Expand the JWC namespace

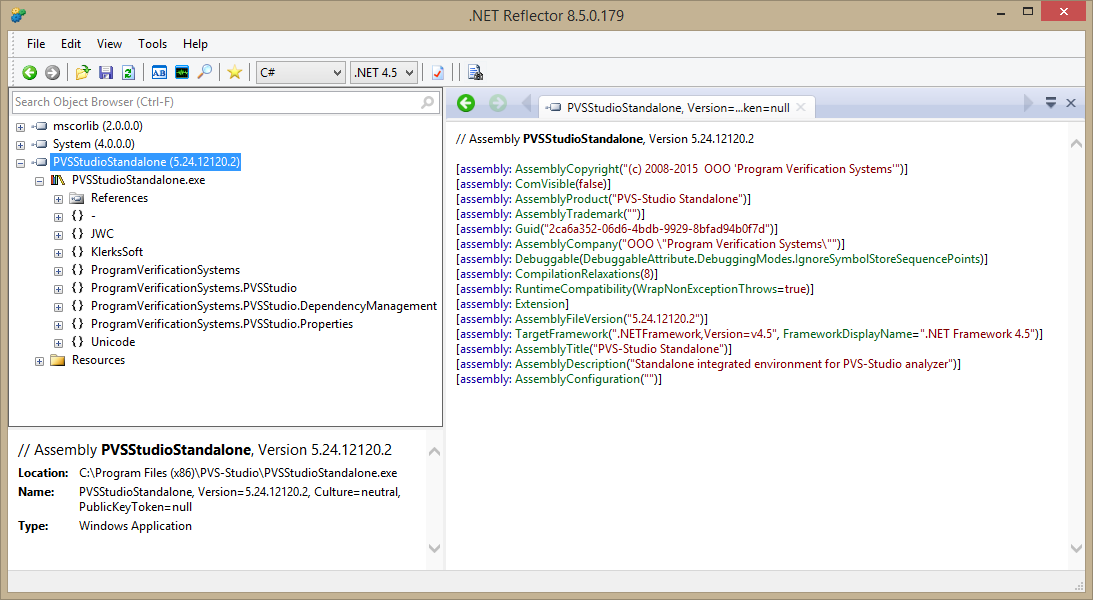(x=58, y=235)
